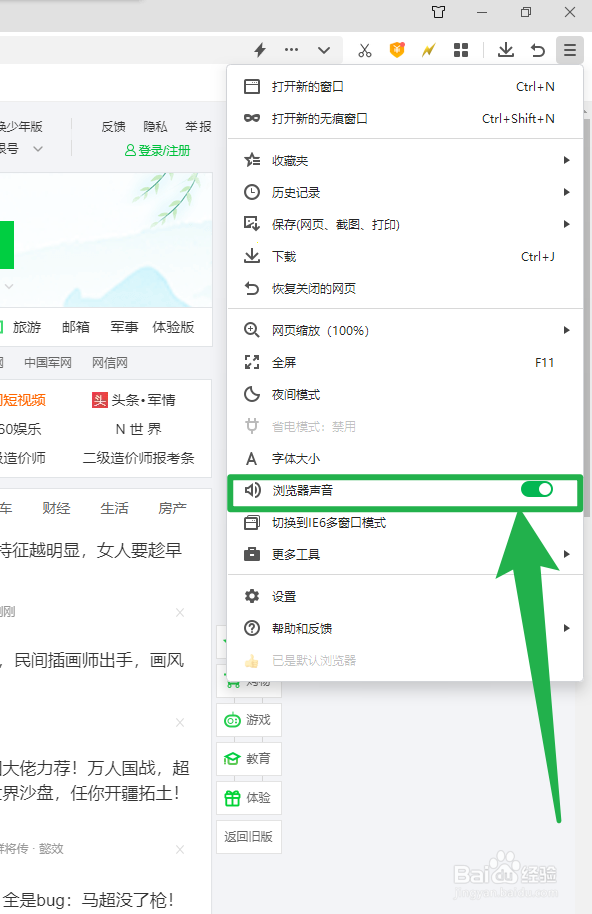The image size is (592, 914).
Task: Switch to the 生活 news tab
Action: (114, 508)
